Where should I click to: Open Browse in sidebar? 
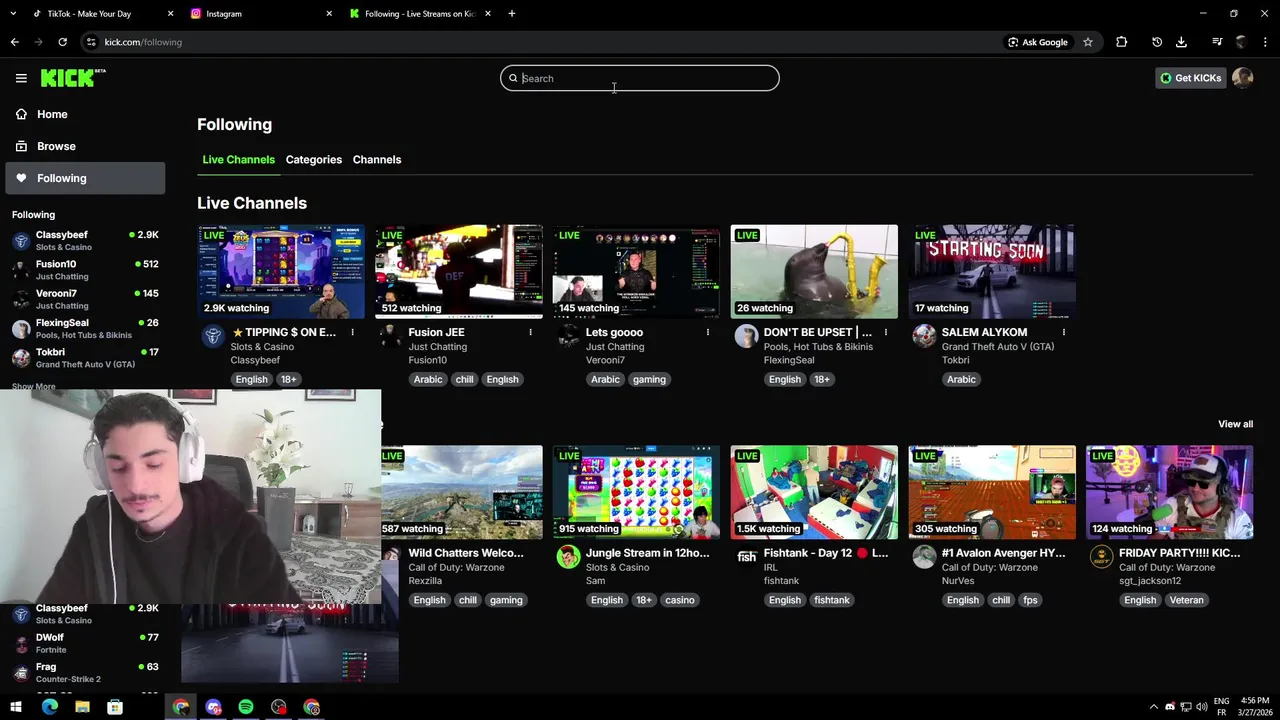coord(85,146)
